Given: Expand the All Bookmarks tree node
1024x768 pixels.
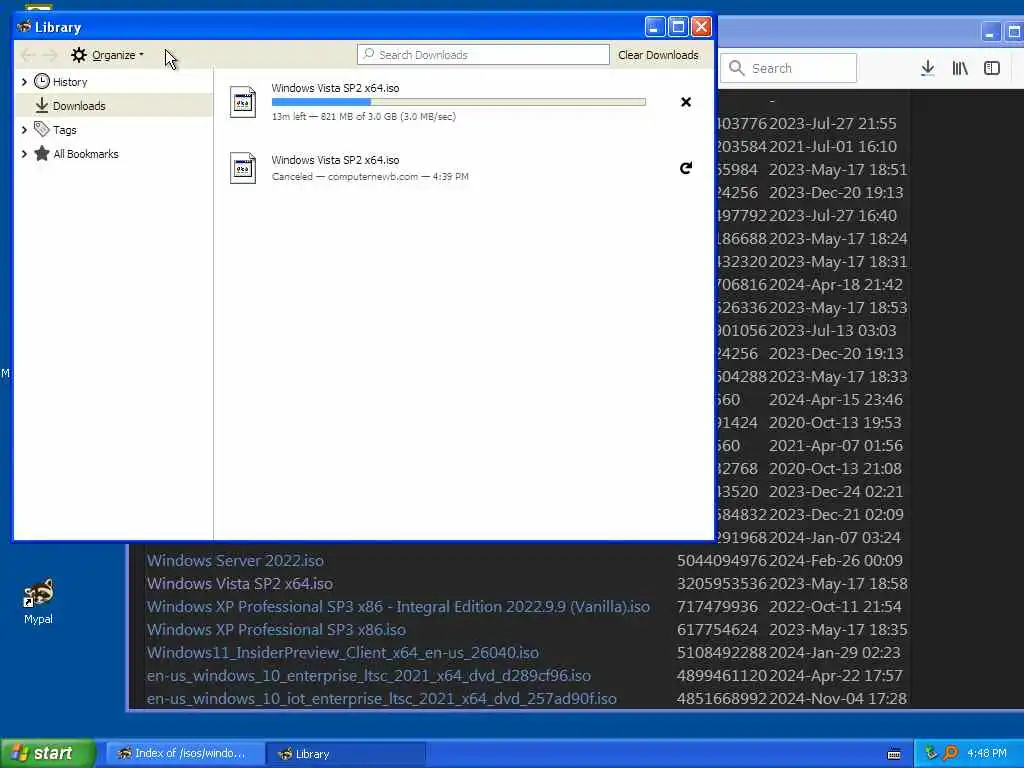Looking at the screenshot, I should point(24,154).
